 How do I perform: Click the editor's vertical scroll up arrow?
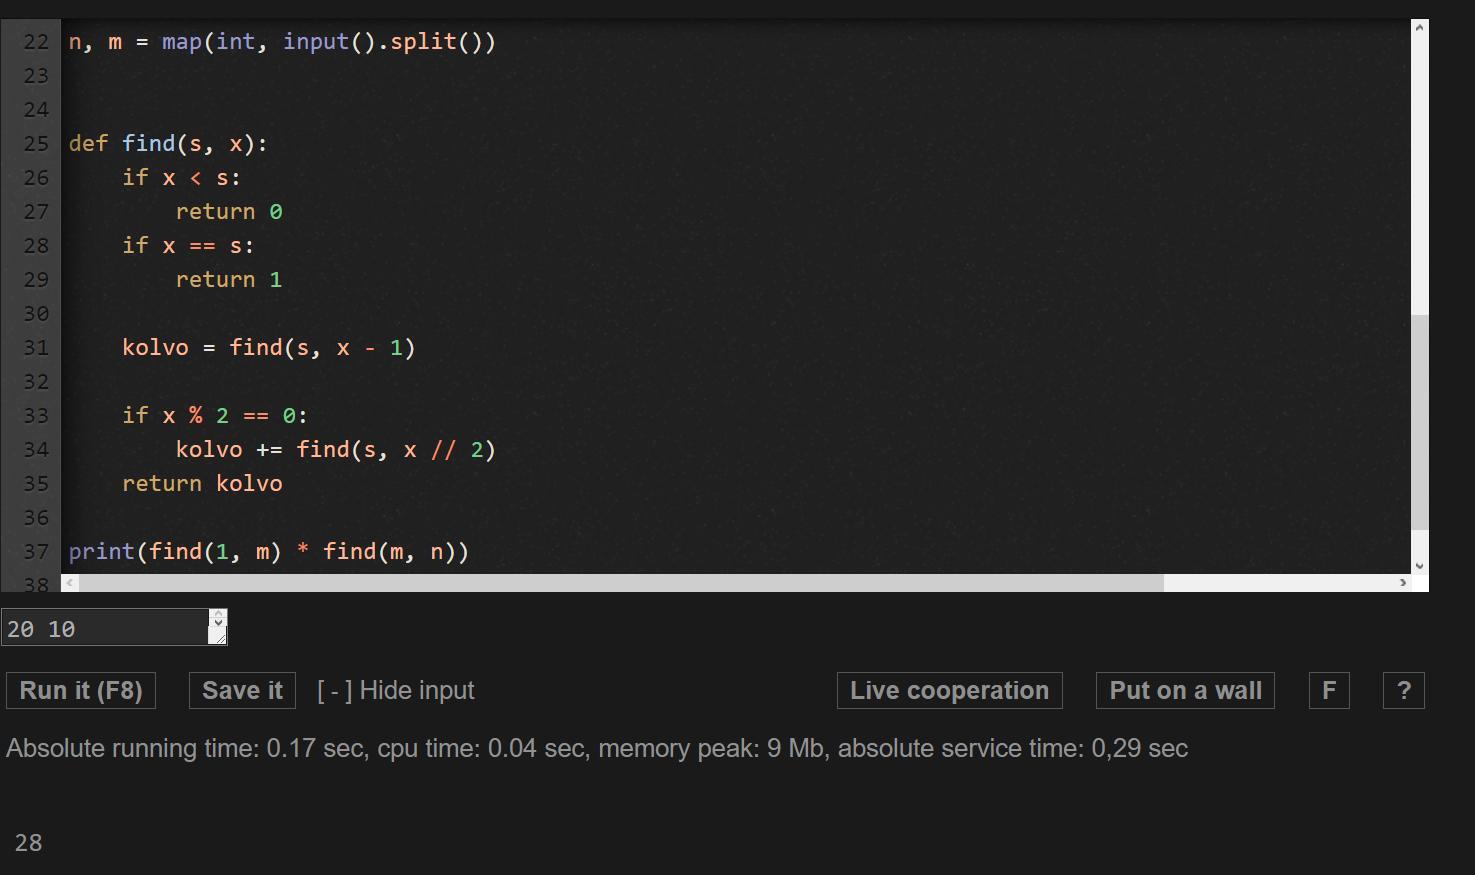click(1419, 29)
